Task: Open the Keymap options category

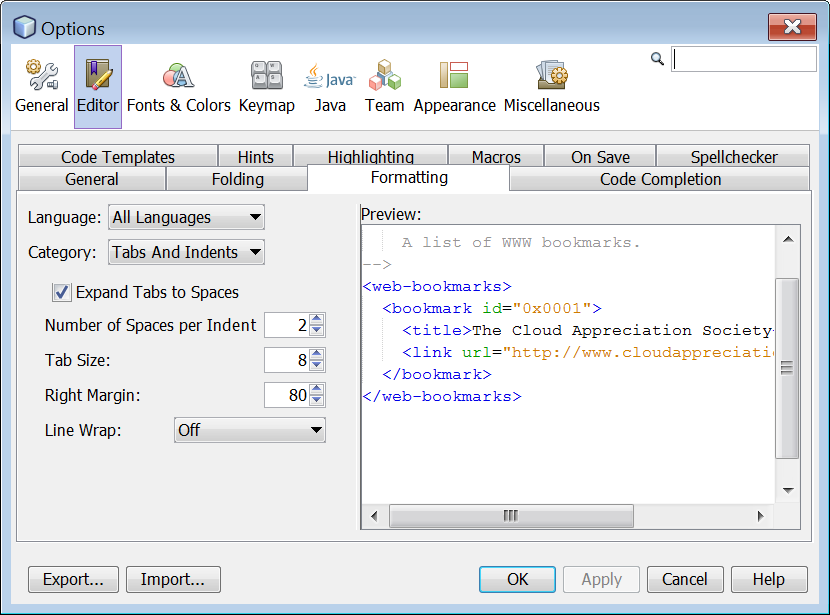Action: [x=266, y=87]
